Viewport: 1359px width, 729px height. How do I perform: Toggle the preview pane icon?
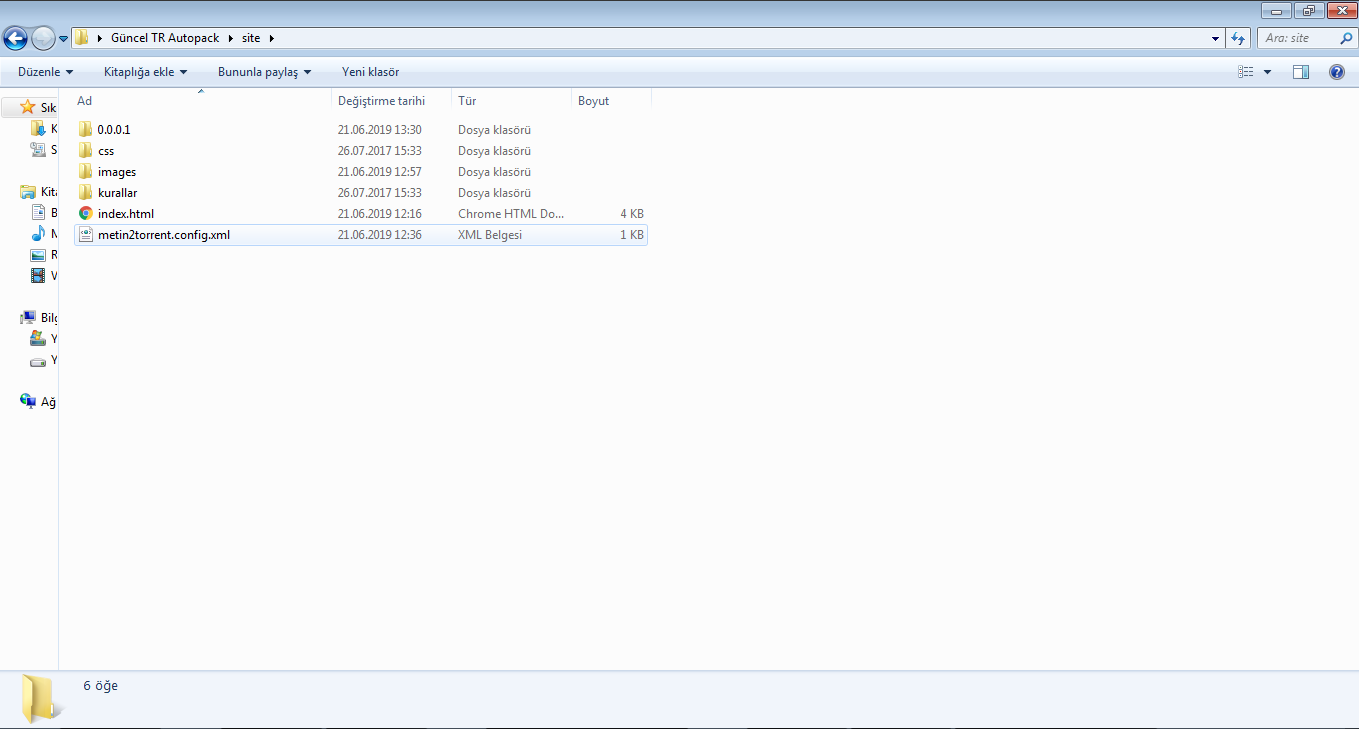click(x=1300, y=72)
